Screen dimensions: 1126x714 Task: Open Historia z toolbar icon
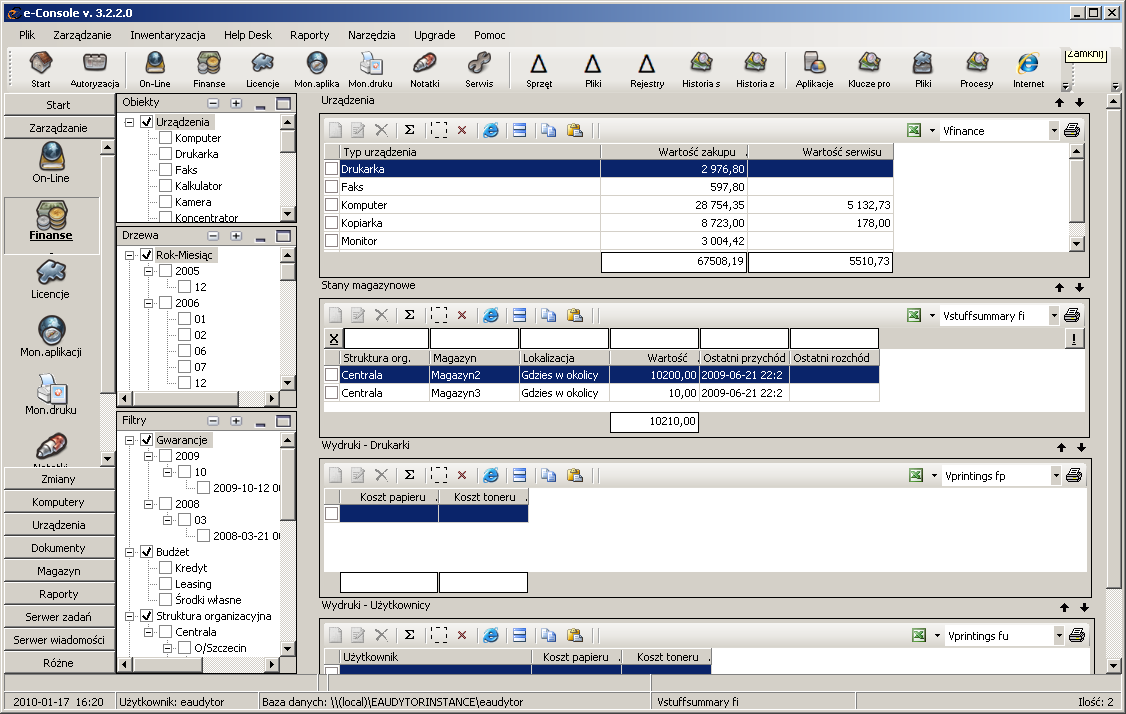(755, 70)
